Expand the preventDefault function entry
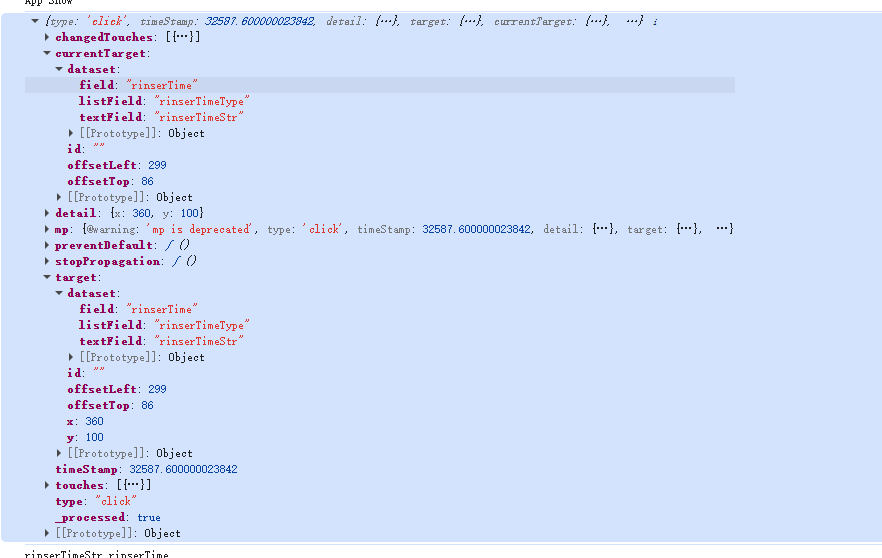 [x=48, y=245]
